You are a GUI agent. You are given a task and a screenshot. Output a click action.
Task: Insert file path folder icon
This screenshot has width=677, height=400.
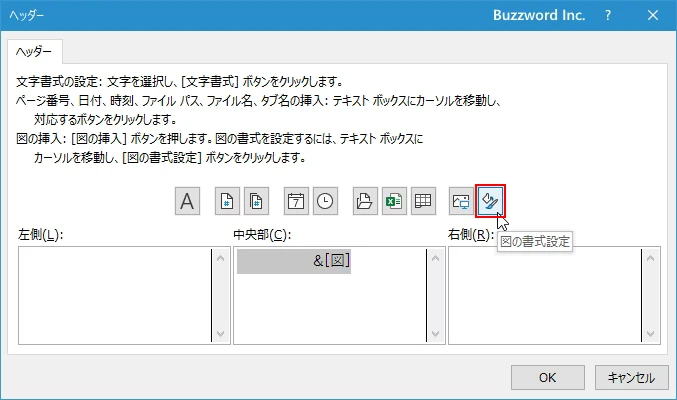coord(365,201)
